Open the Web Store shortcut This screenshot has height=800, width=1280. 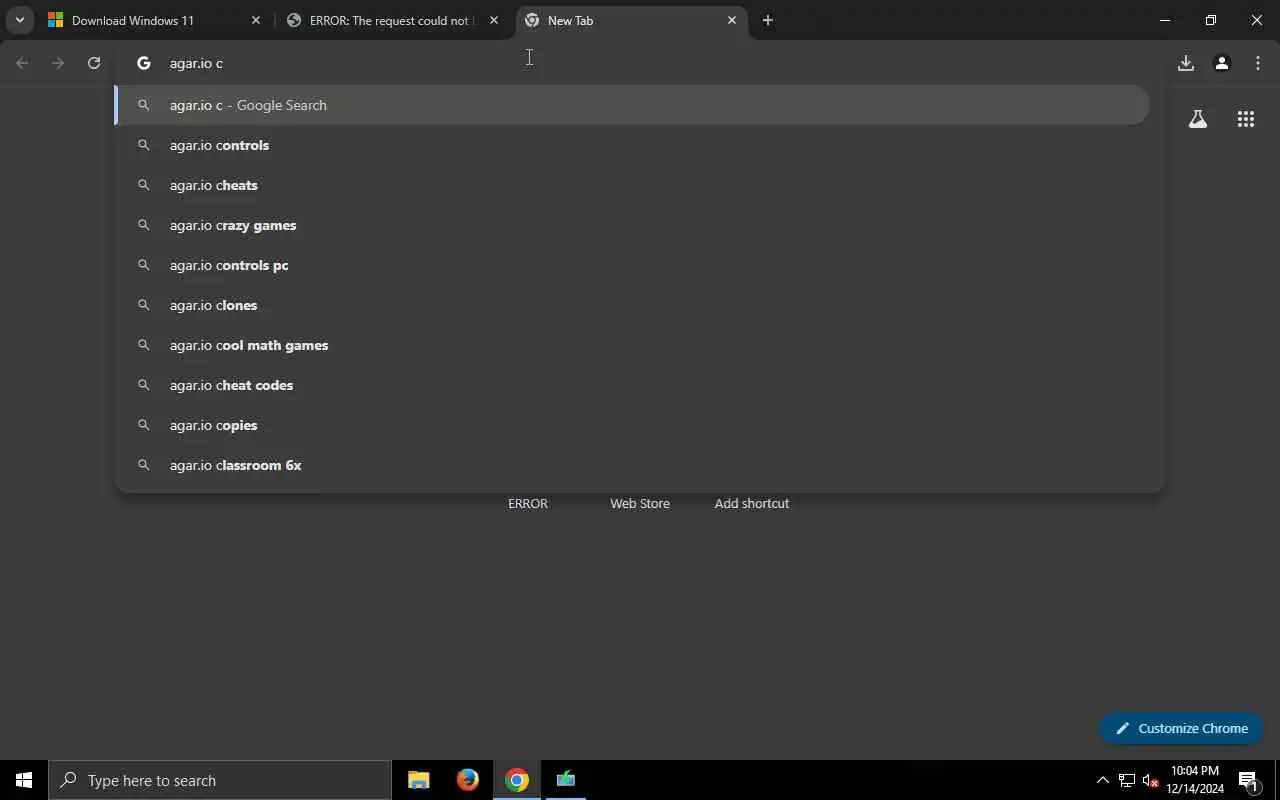640,503
